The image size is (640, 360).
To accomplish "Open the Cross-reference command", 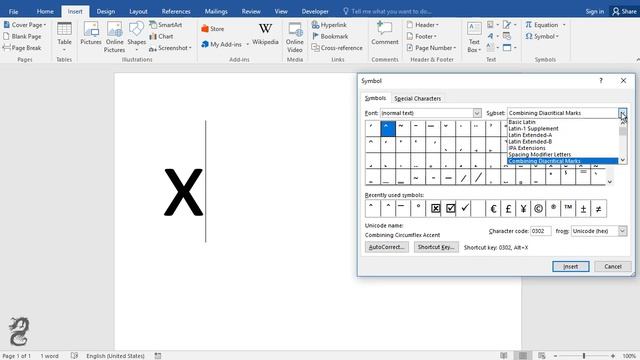I will pos(337,48).
